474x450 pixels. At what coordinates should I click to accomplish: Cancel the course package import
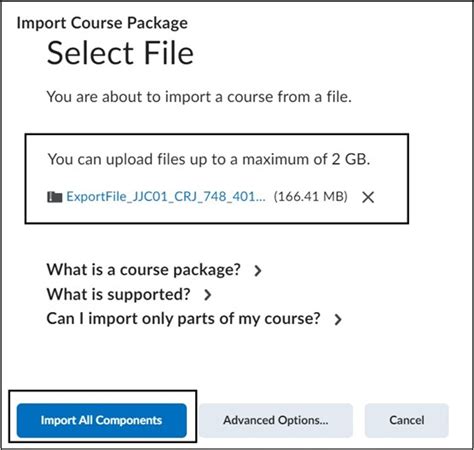(x=407, y=420)
